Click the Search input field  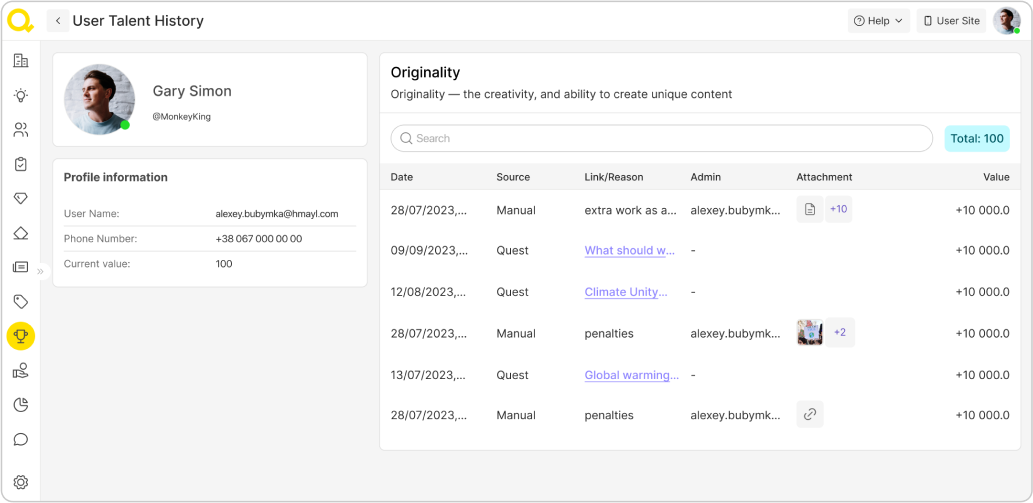point(661,139)
